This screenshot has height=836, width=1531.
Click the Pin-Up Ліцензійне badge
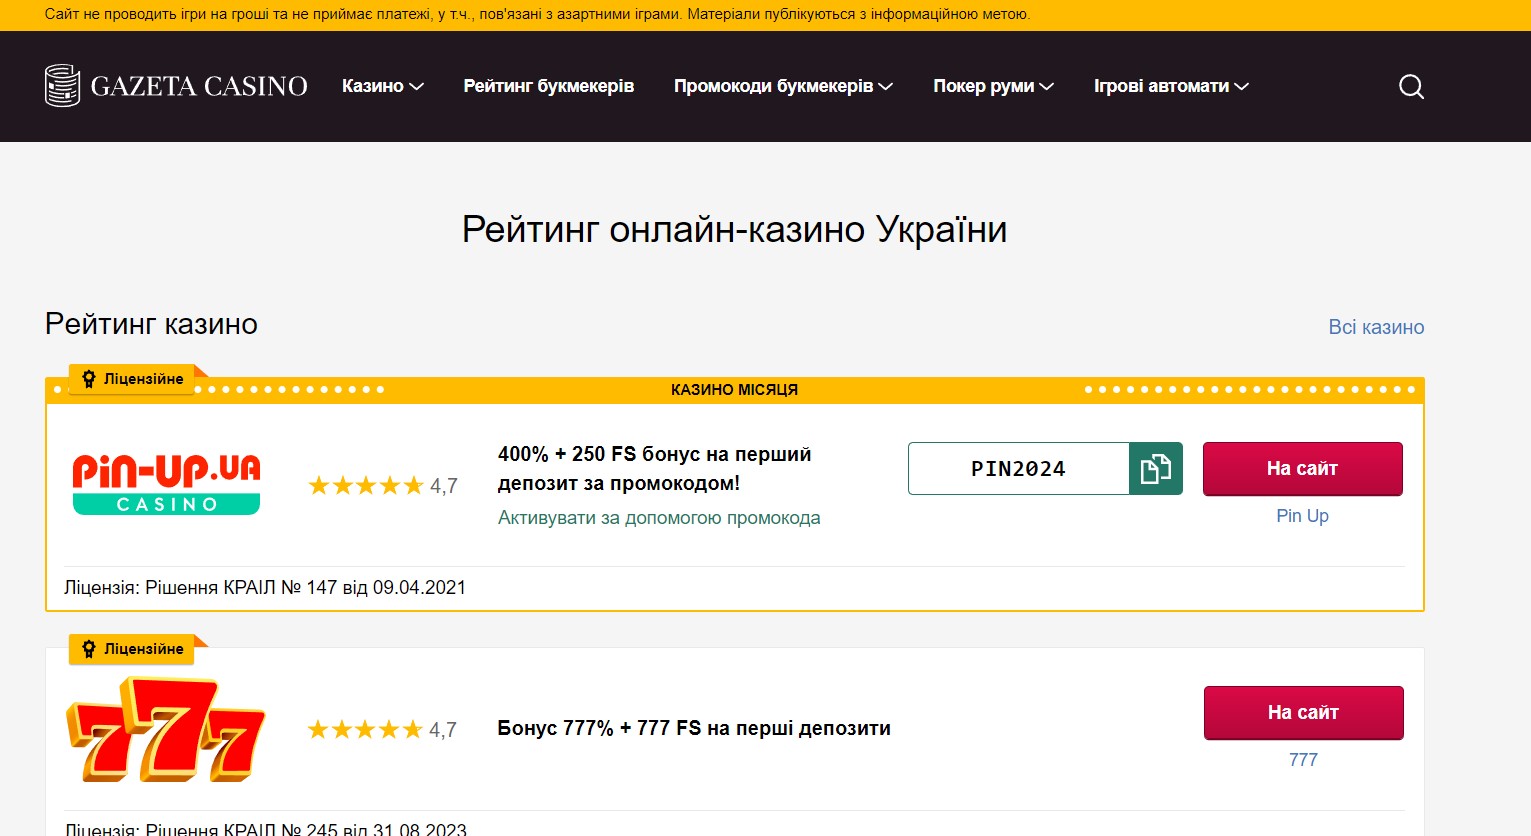pyautogui.click(x=132, y=379)
